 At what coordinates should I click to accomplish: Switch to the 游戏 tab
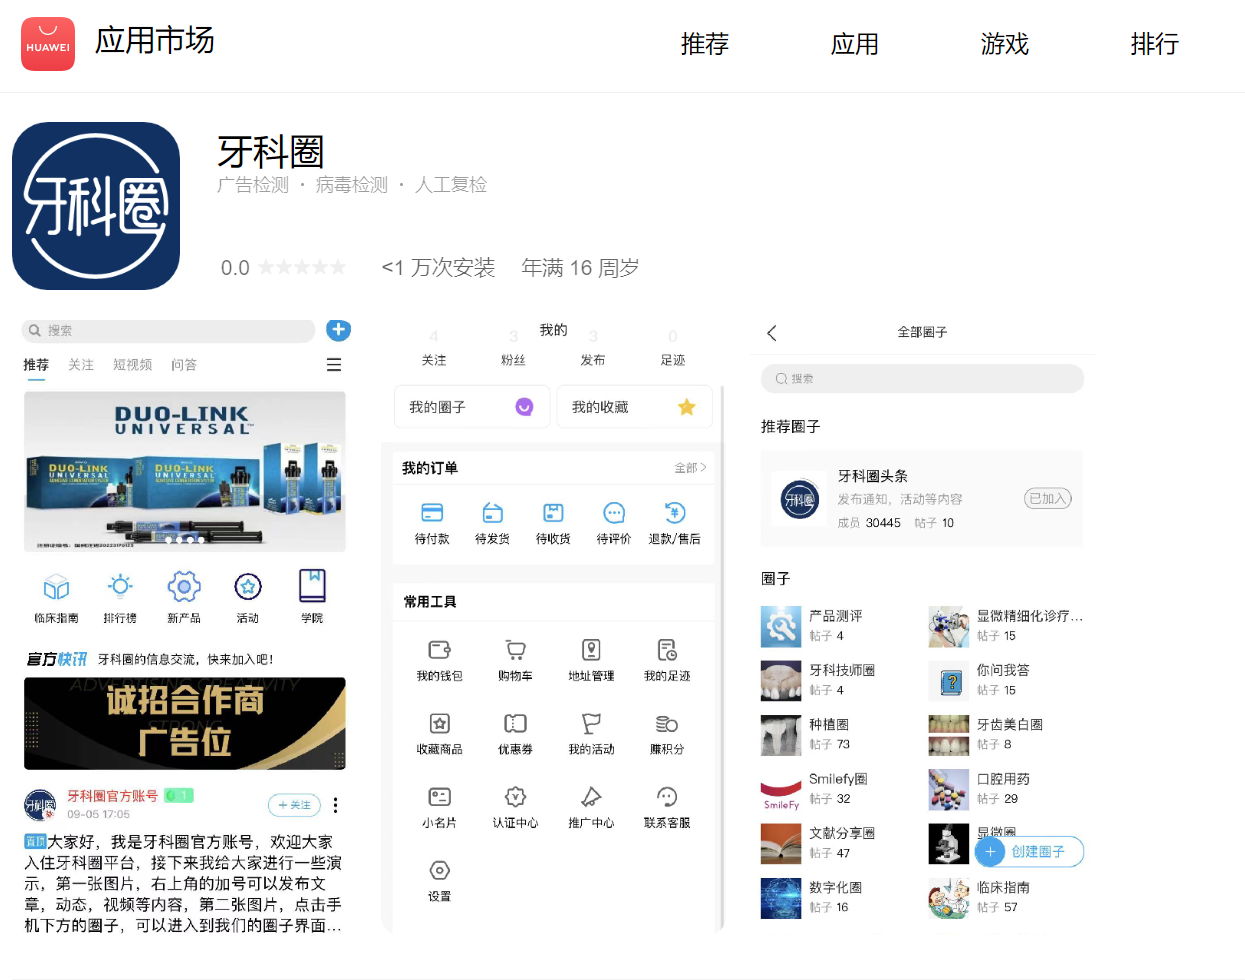click(1004, 44)
